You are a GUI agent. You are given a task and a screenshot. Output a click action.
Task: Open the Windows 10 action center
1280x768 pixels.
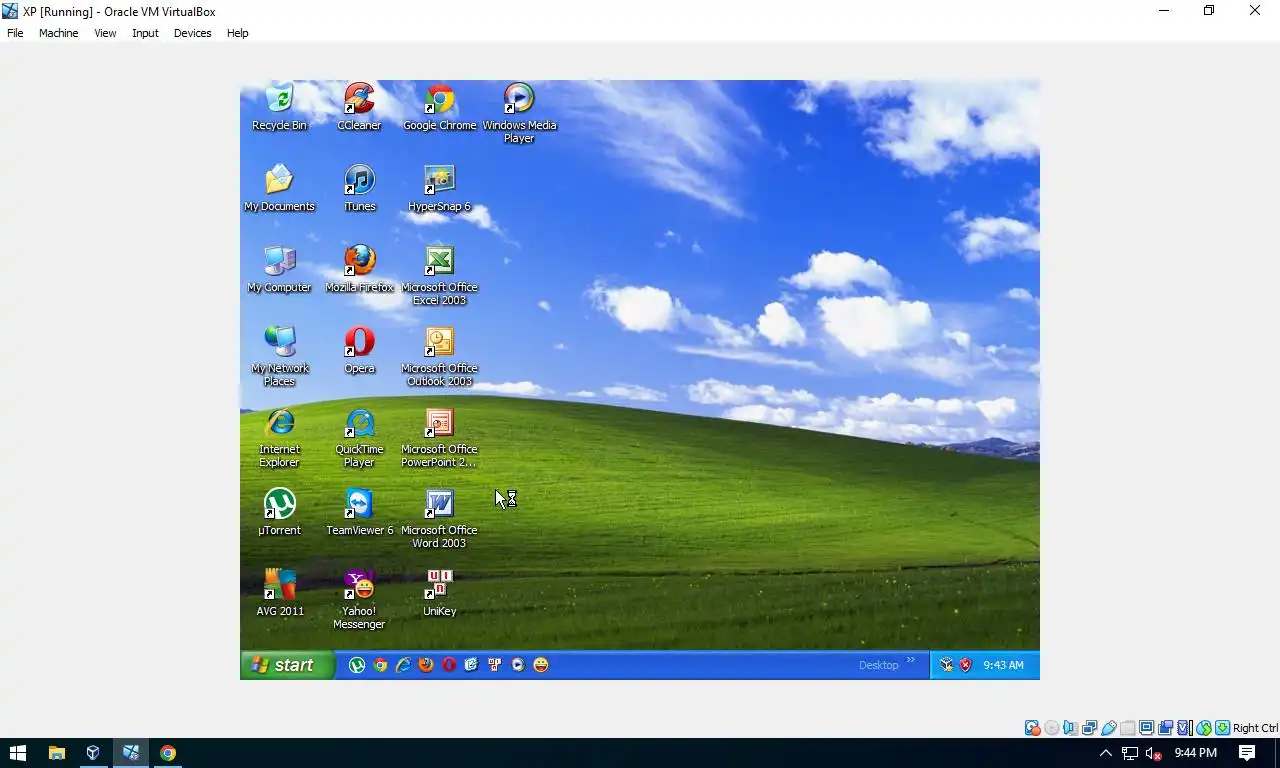pyautogui.click(x=1247, y=753)
